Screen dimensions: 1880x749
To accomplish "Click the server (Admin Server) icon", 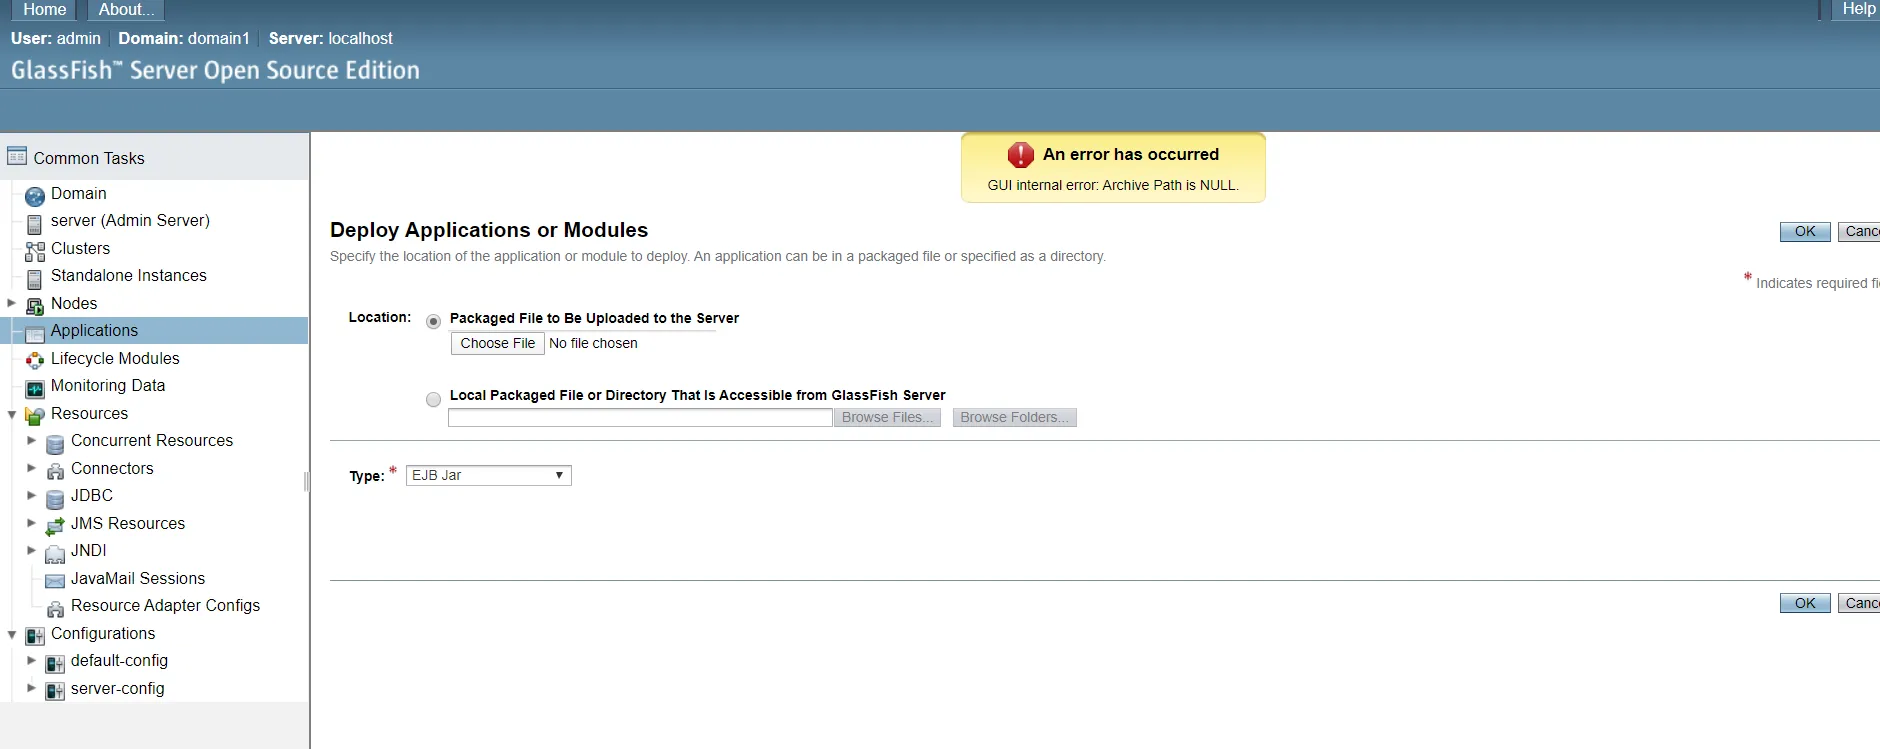I will (x=35, y=223).
